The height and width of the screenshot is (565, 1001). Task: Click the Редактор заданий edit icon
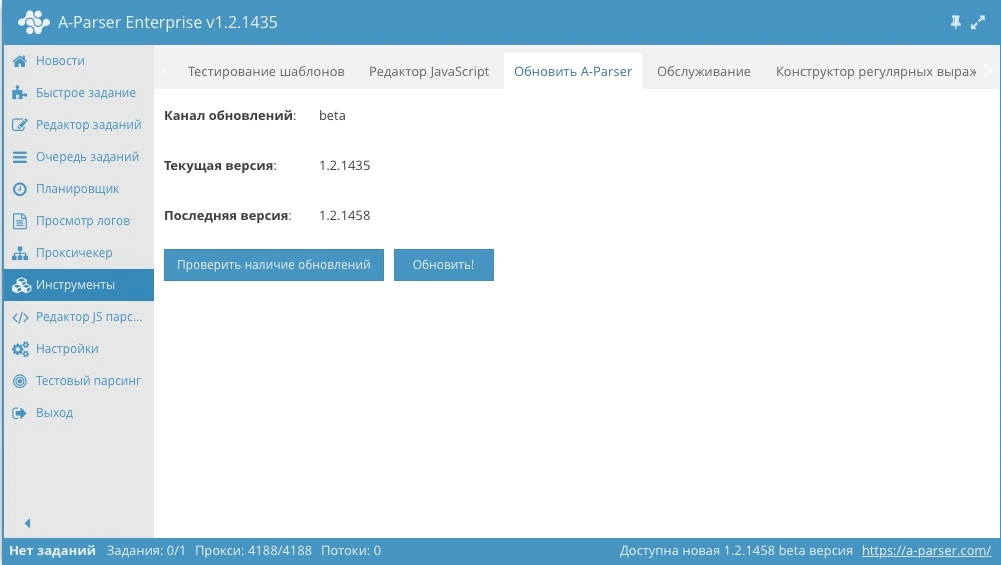[19, 125]
